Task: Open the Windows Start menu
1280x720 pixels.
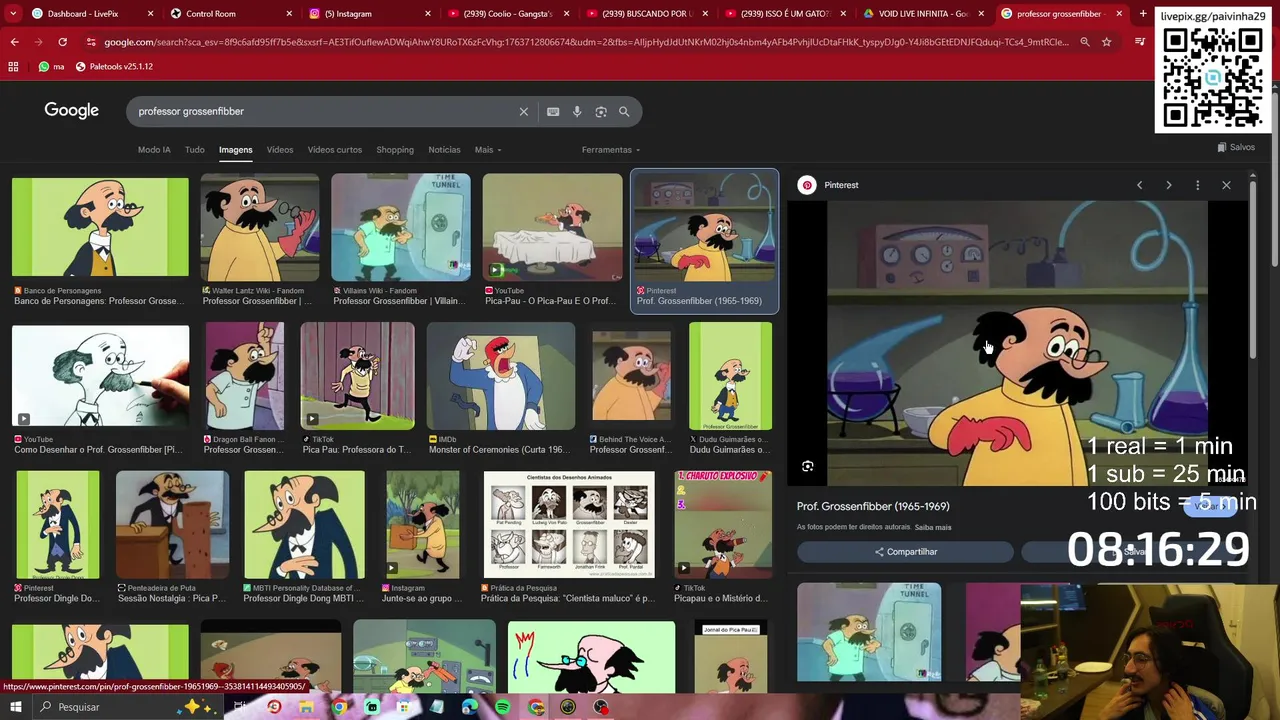Action: click(15, 707)
